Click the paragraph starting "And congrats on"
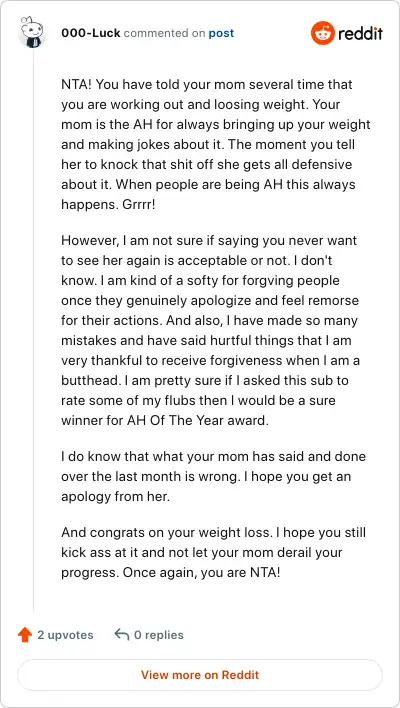Screen dimensions: 400x708 tap(214, 553)
